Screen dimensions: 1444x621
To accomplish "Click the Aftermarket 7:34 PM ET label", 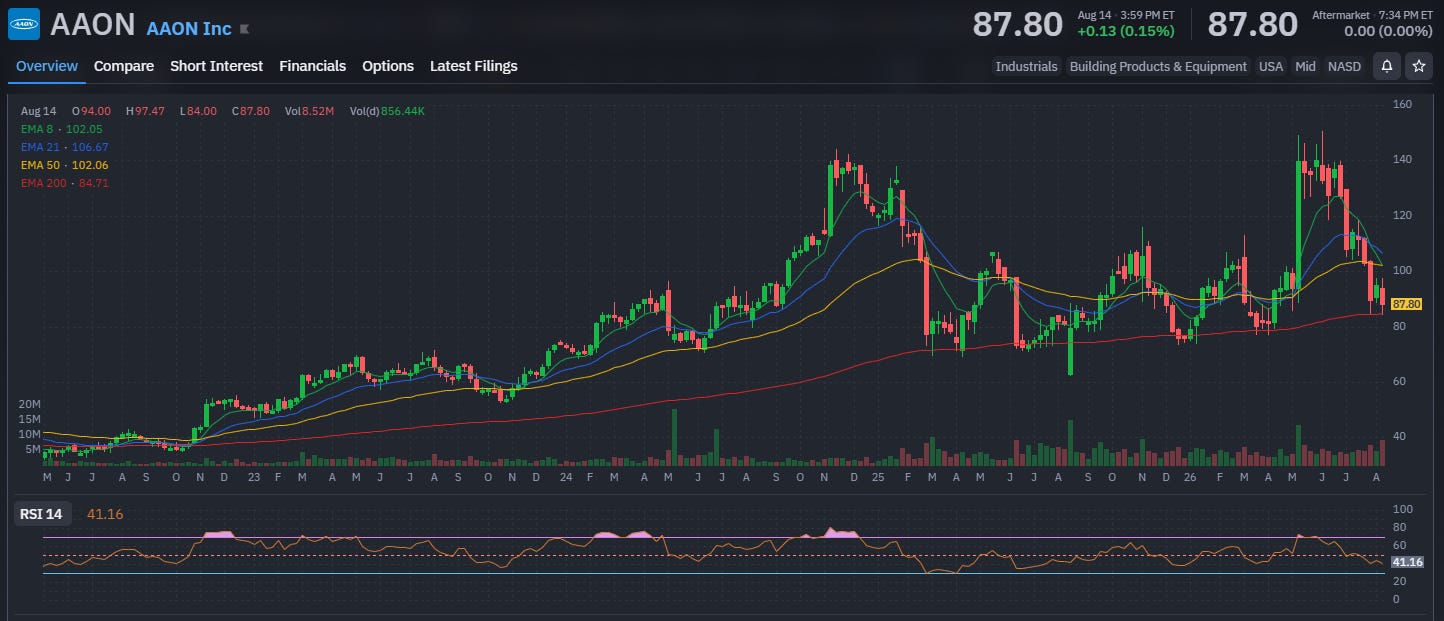I will click(x=1371, y=15).
